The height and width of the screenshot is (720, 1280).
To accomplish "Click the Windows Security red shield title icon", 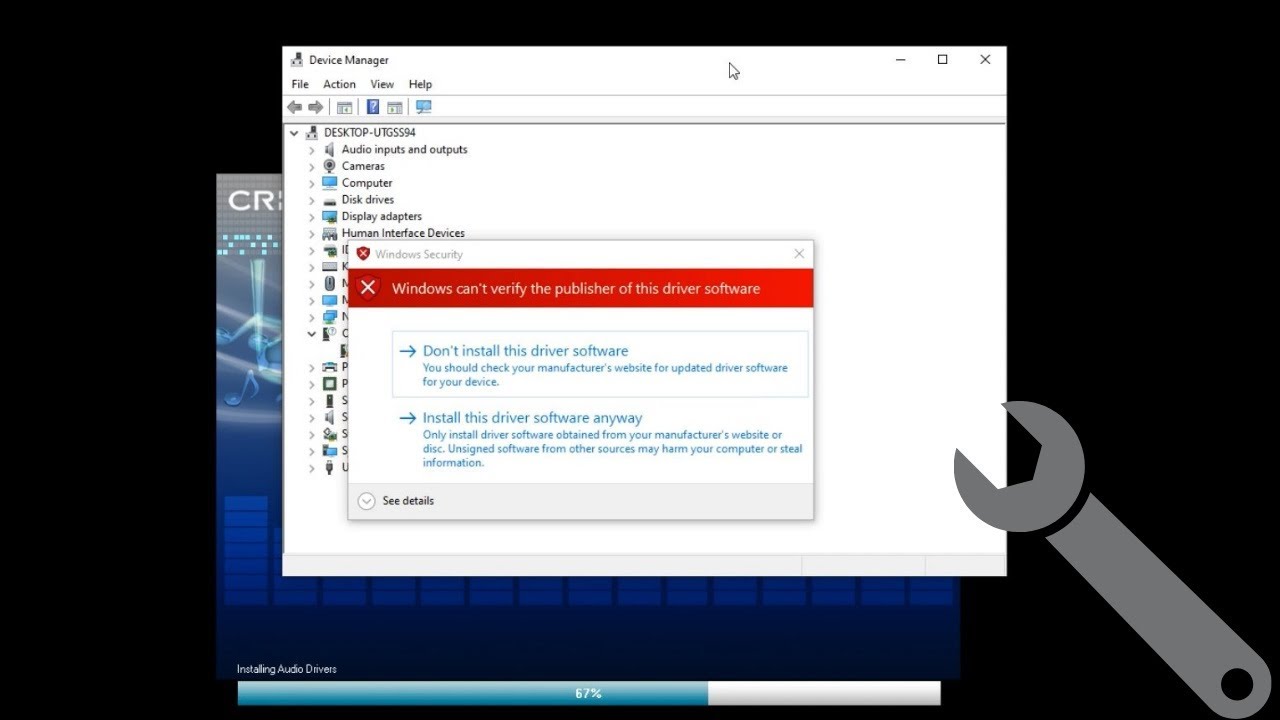I will pos(363,254).
